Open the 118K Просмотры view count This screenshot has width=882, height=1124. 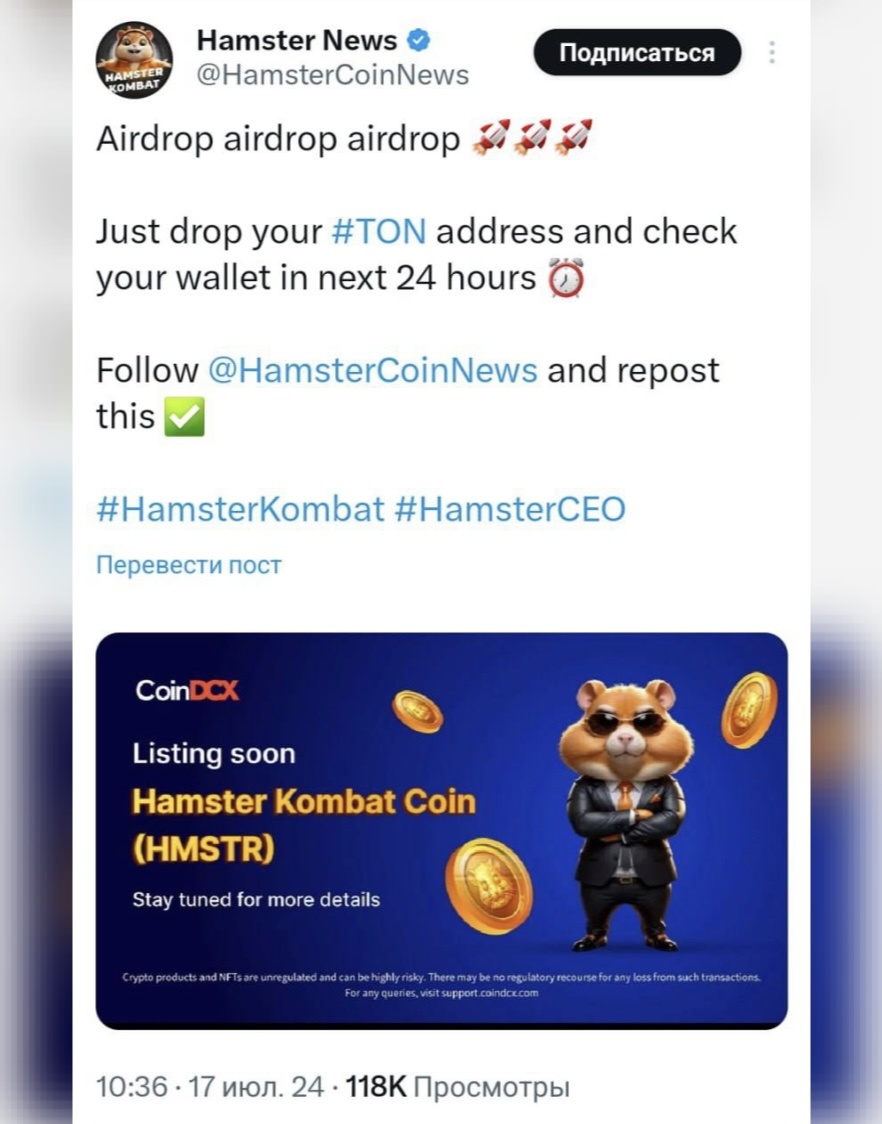coord(457,1087)
